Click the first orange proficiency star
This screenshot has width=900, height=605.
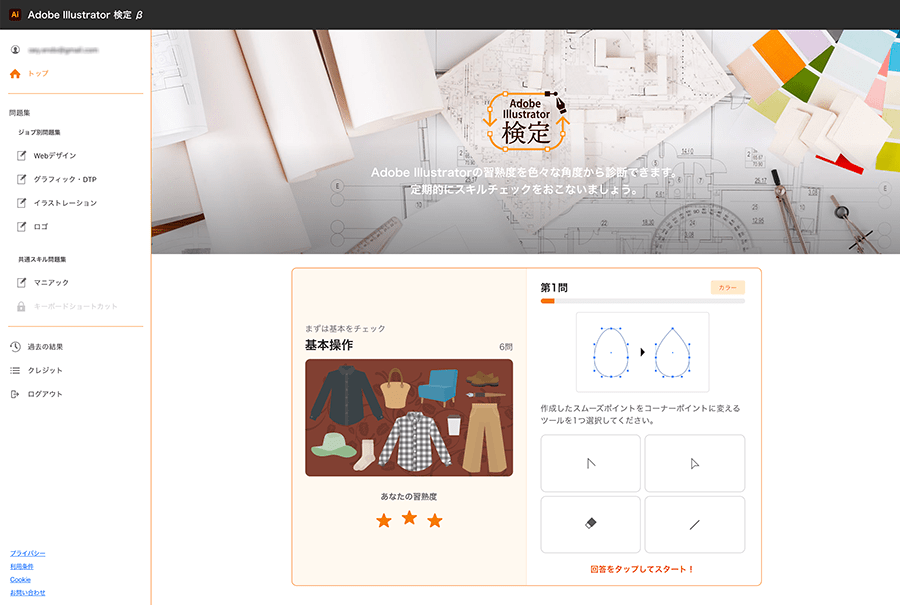pos(383,520)
